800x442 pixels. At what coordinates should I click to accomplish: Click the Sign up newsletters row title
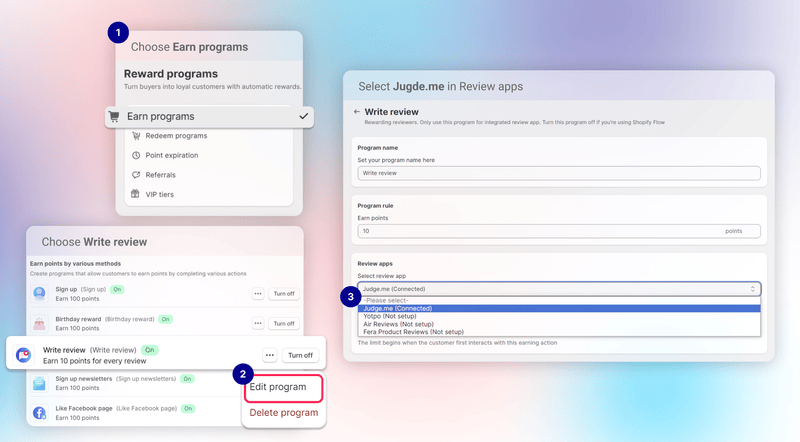(x=84, y=379)
